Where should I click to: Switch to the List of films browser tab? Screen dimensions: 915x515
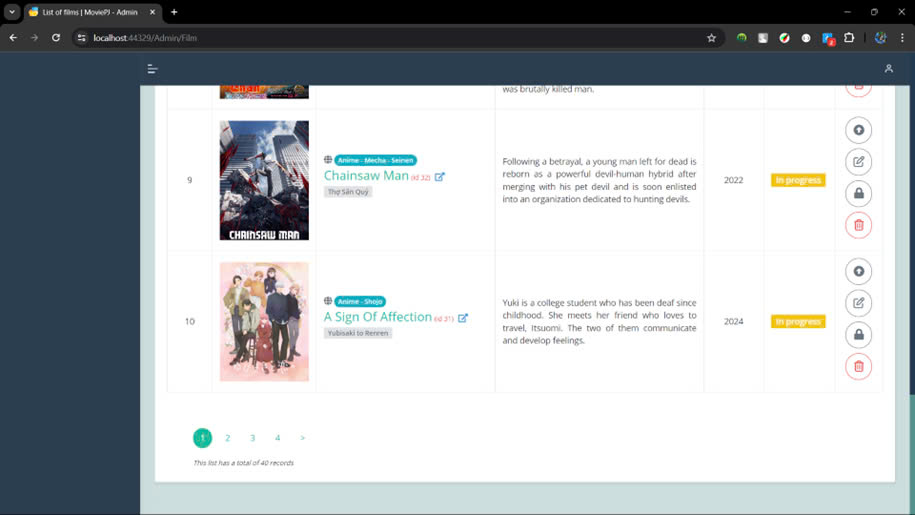pos(90,12)
